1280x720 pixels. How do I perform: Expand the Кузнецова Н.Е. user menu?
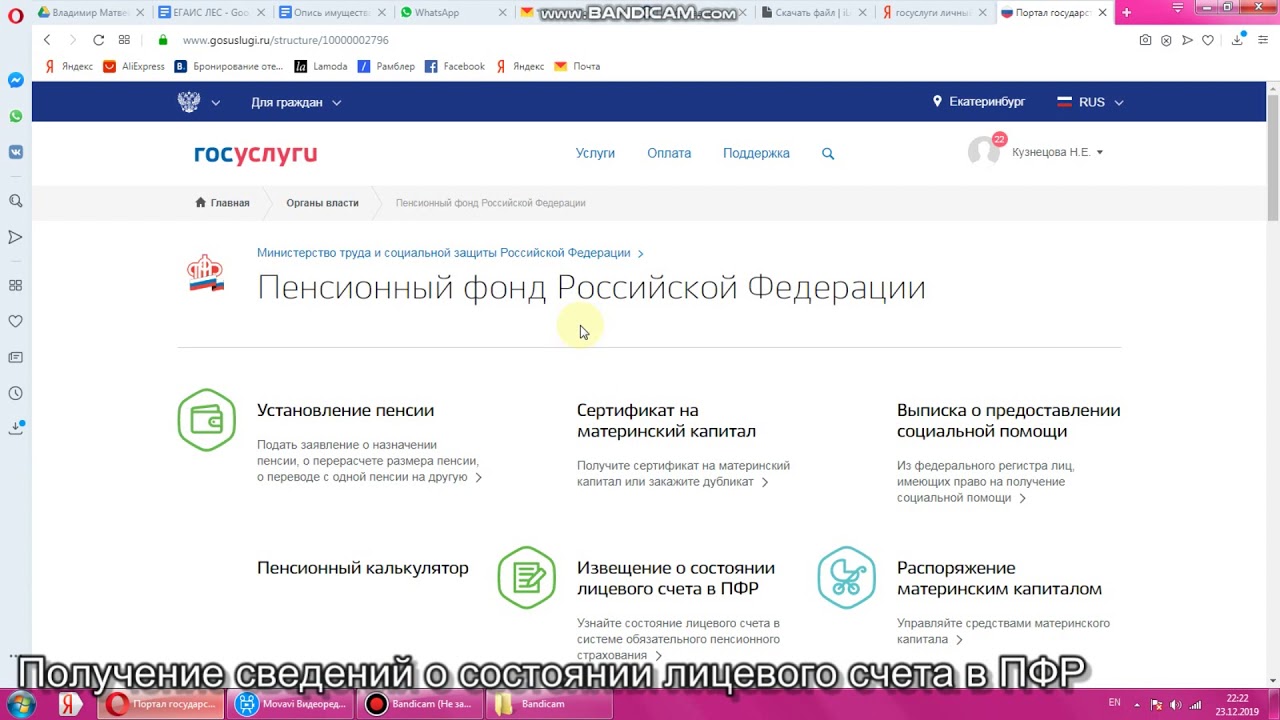pos(1057,152)
